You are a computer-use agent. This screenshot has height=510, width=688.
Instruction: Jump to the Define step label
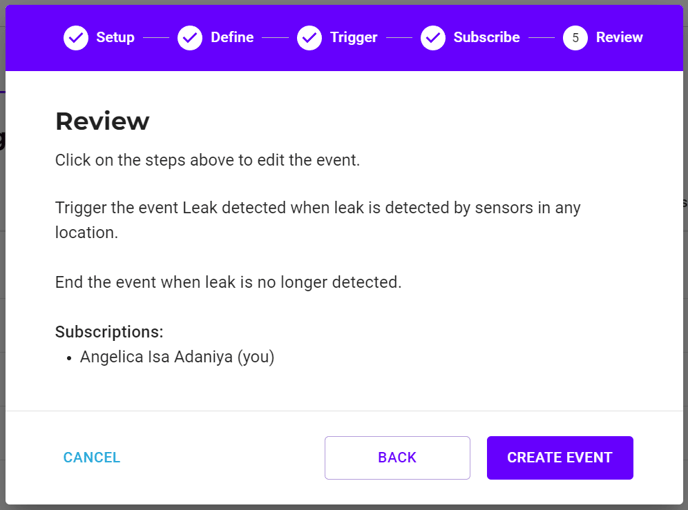click(x=232, y=37)
